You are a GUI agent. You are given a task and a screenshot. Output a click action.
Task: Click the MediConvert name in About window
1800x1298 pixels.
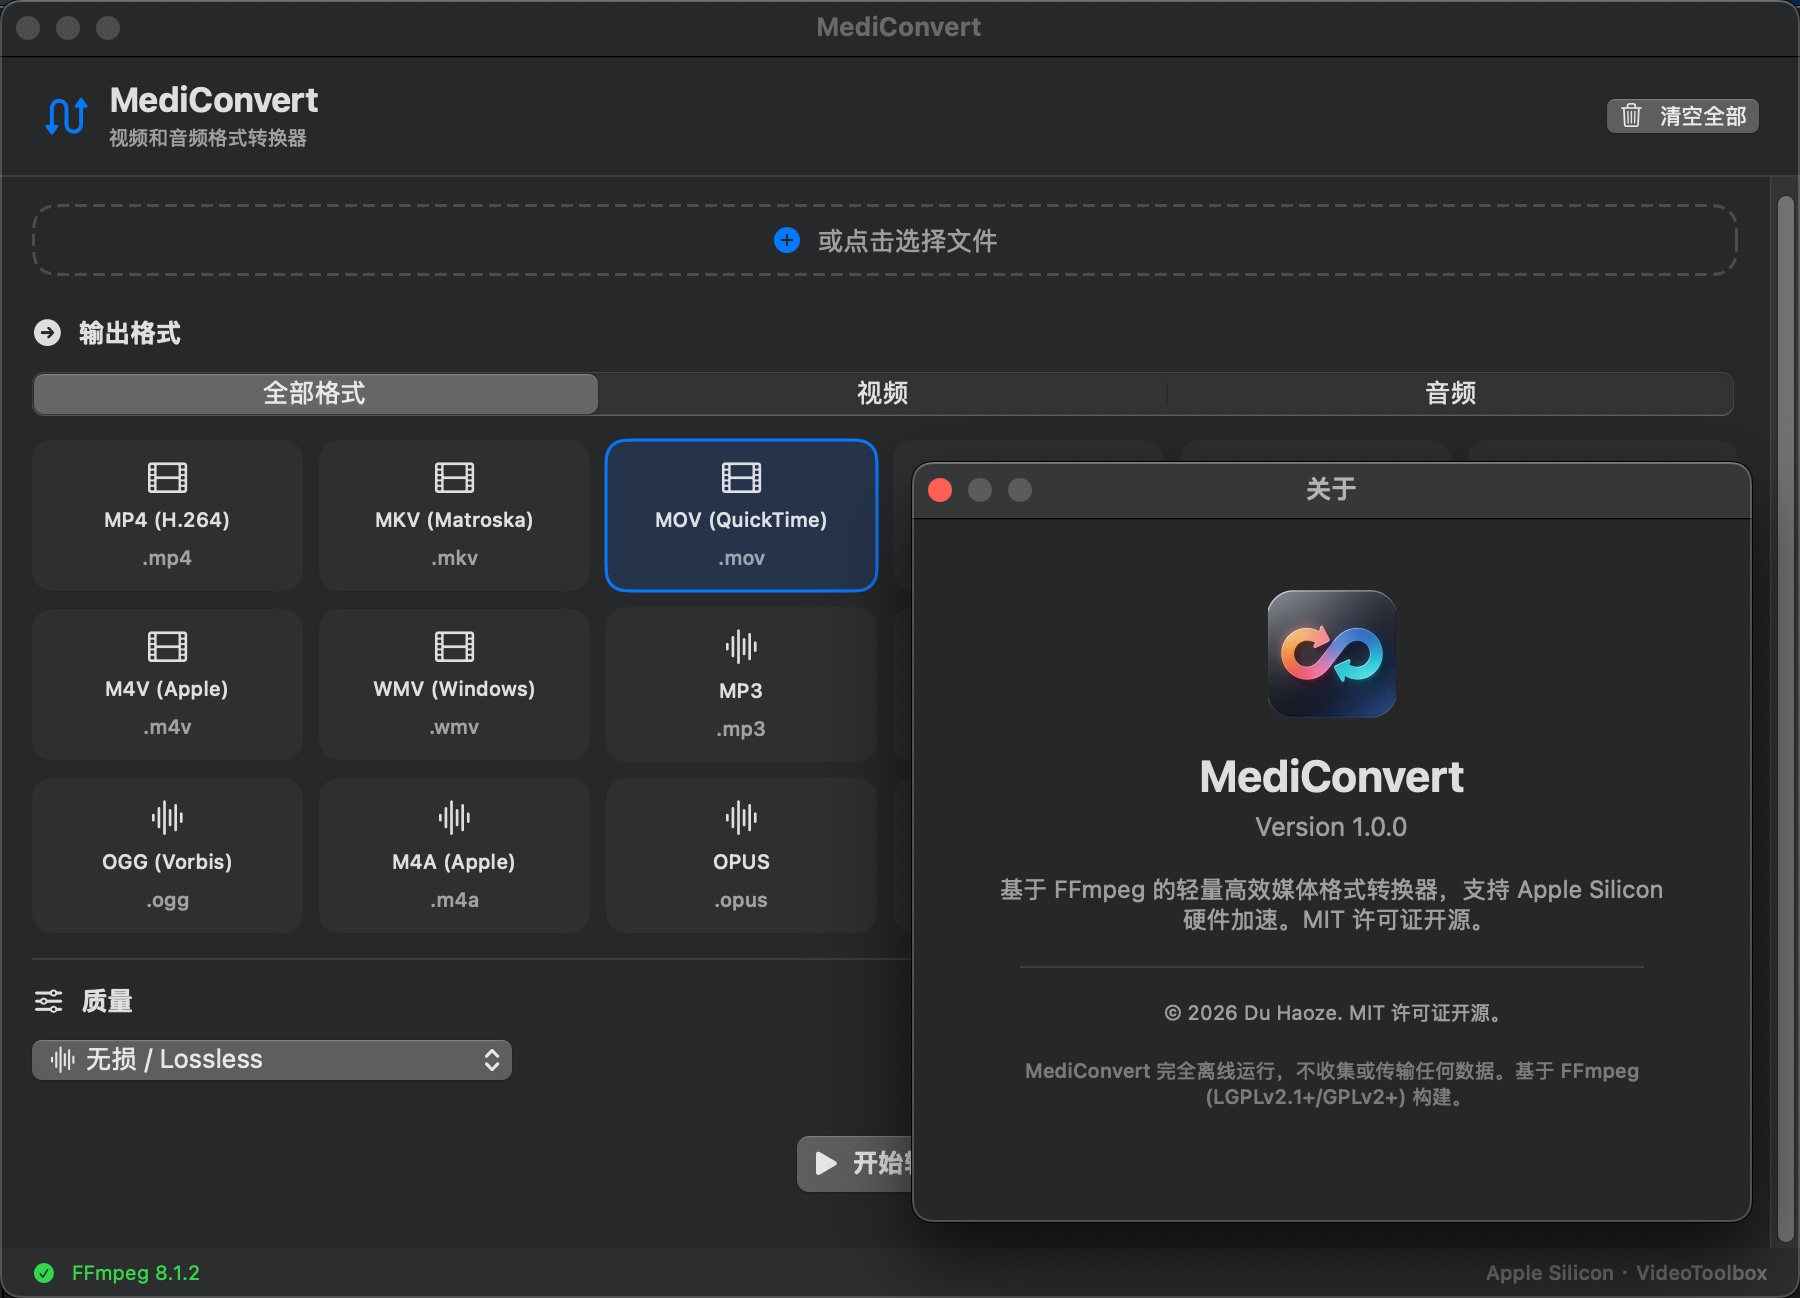pyautogui.click(x=1331, y=777)
